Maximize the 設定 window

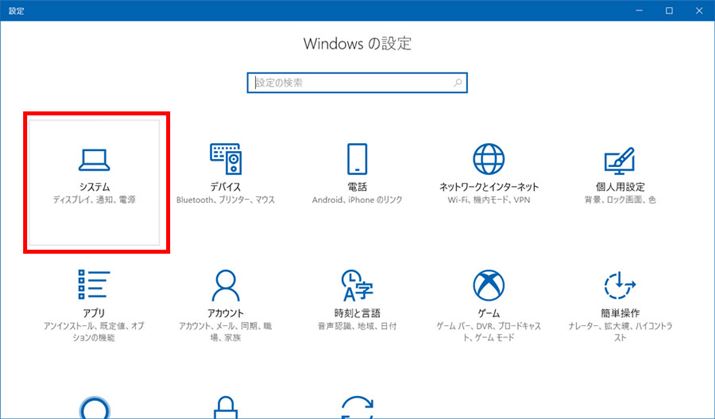coord(669,10)
